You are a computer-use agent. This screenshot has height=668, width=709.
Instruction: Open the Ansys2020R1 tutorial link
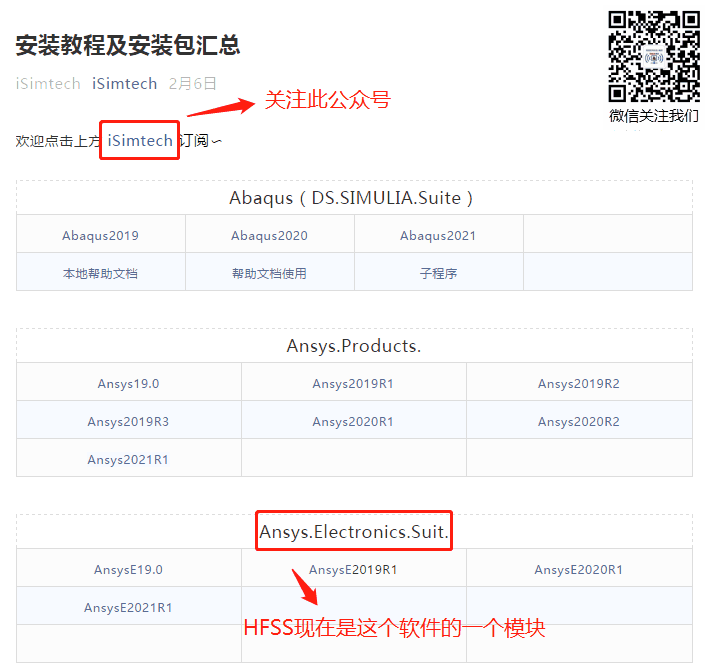tap(353, 422)
